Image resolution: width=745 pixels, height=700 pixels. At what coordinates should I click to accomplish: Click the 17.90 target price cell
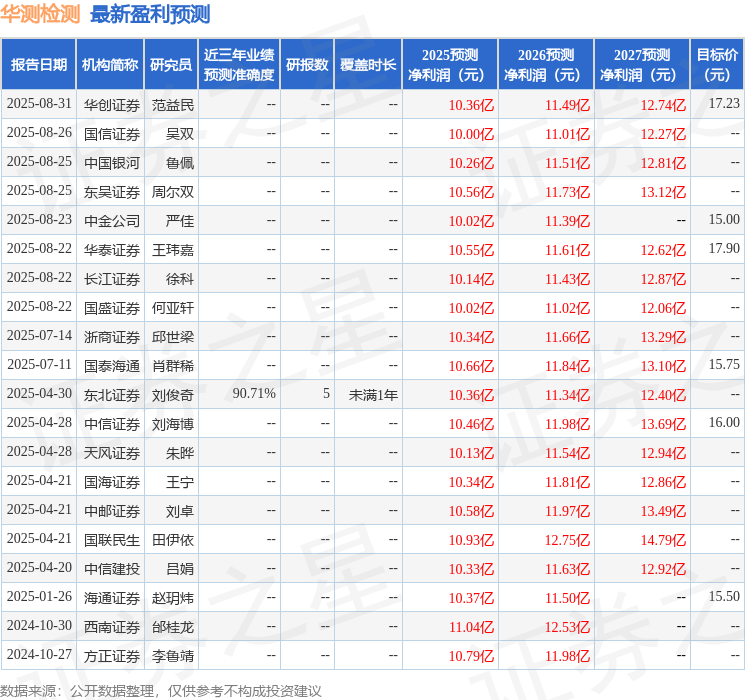click(724, 249)
